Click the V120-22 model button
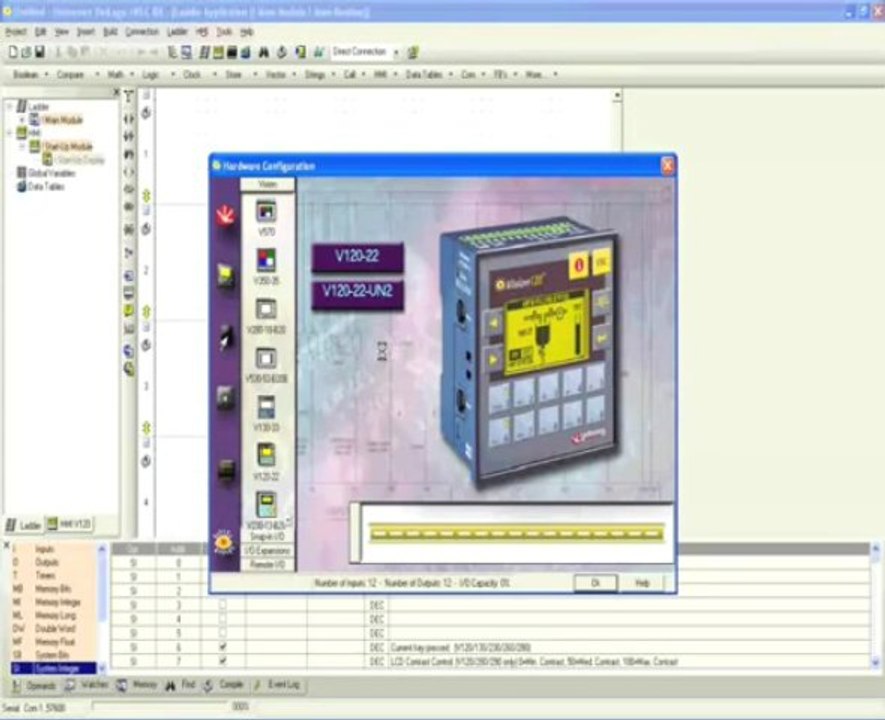Image resolution: width=885 pixels, height=720 pixels. [357, 256]
